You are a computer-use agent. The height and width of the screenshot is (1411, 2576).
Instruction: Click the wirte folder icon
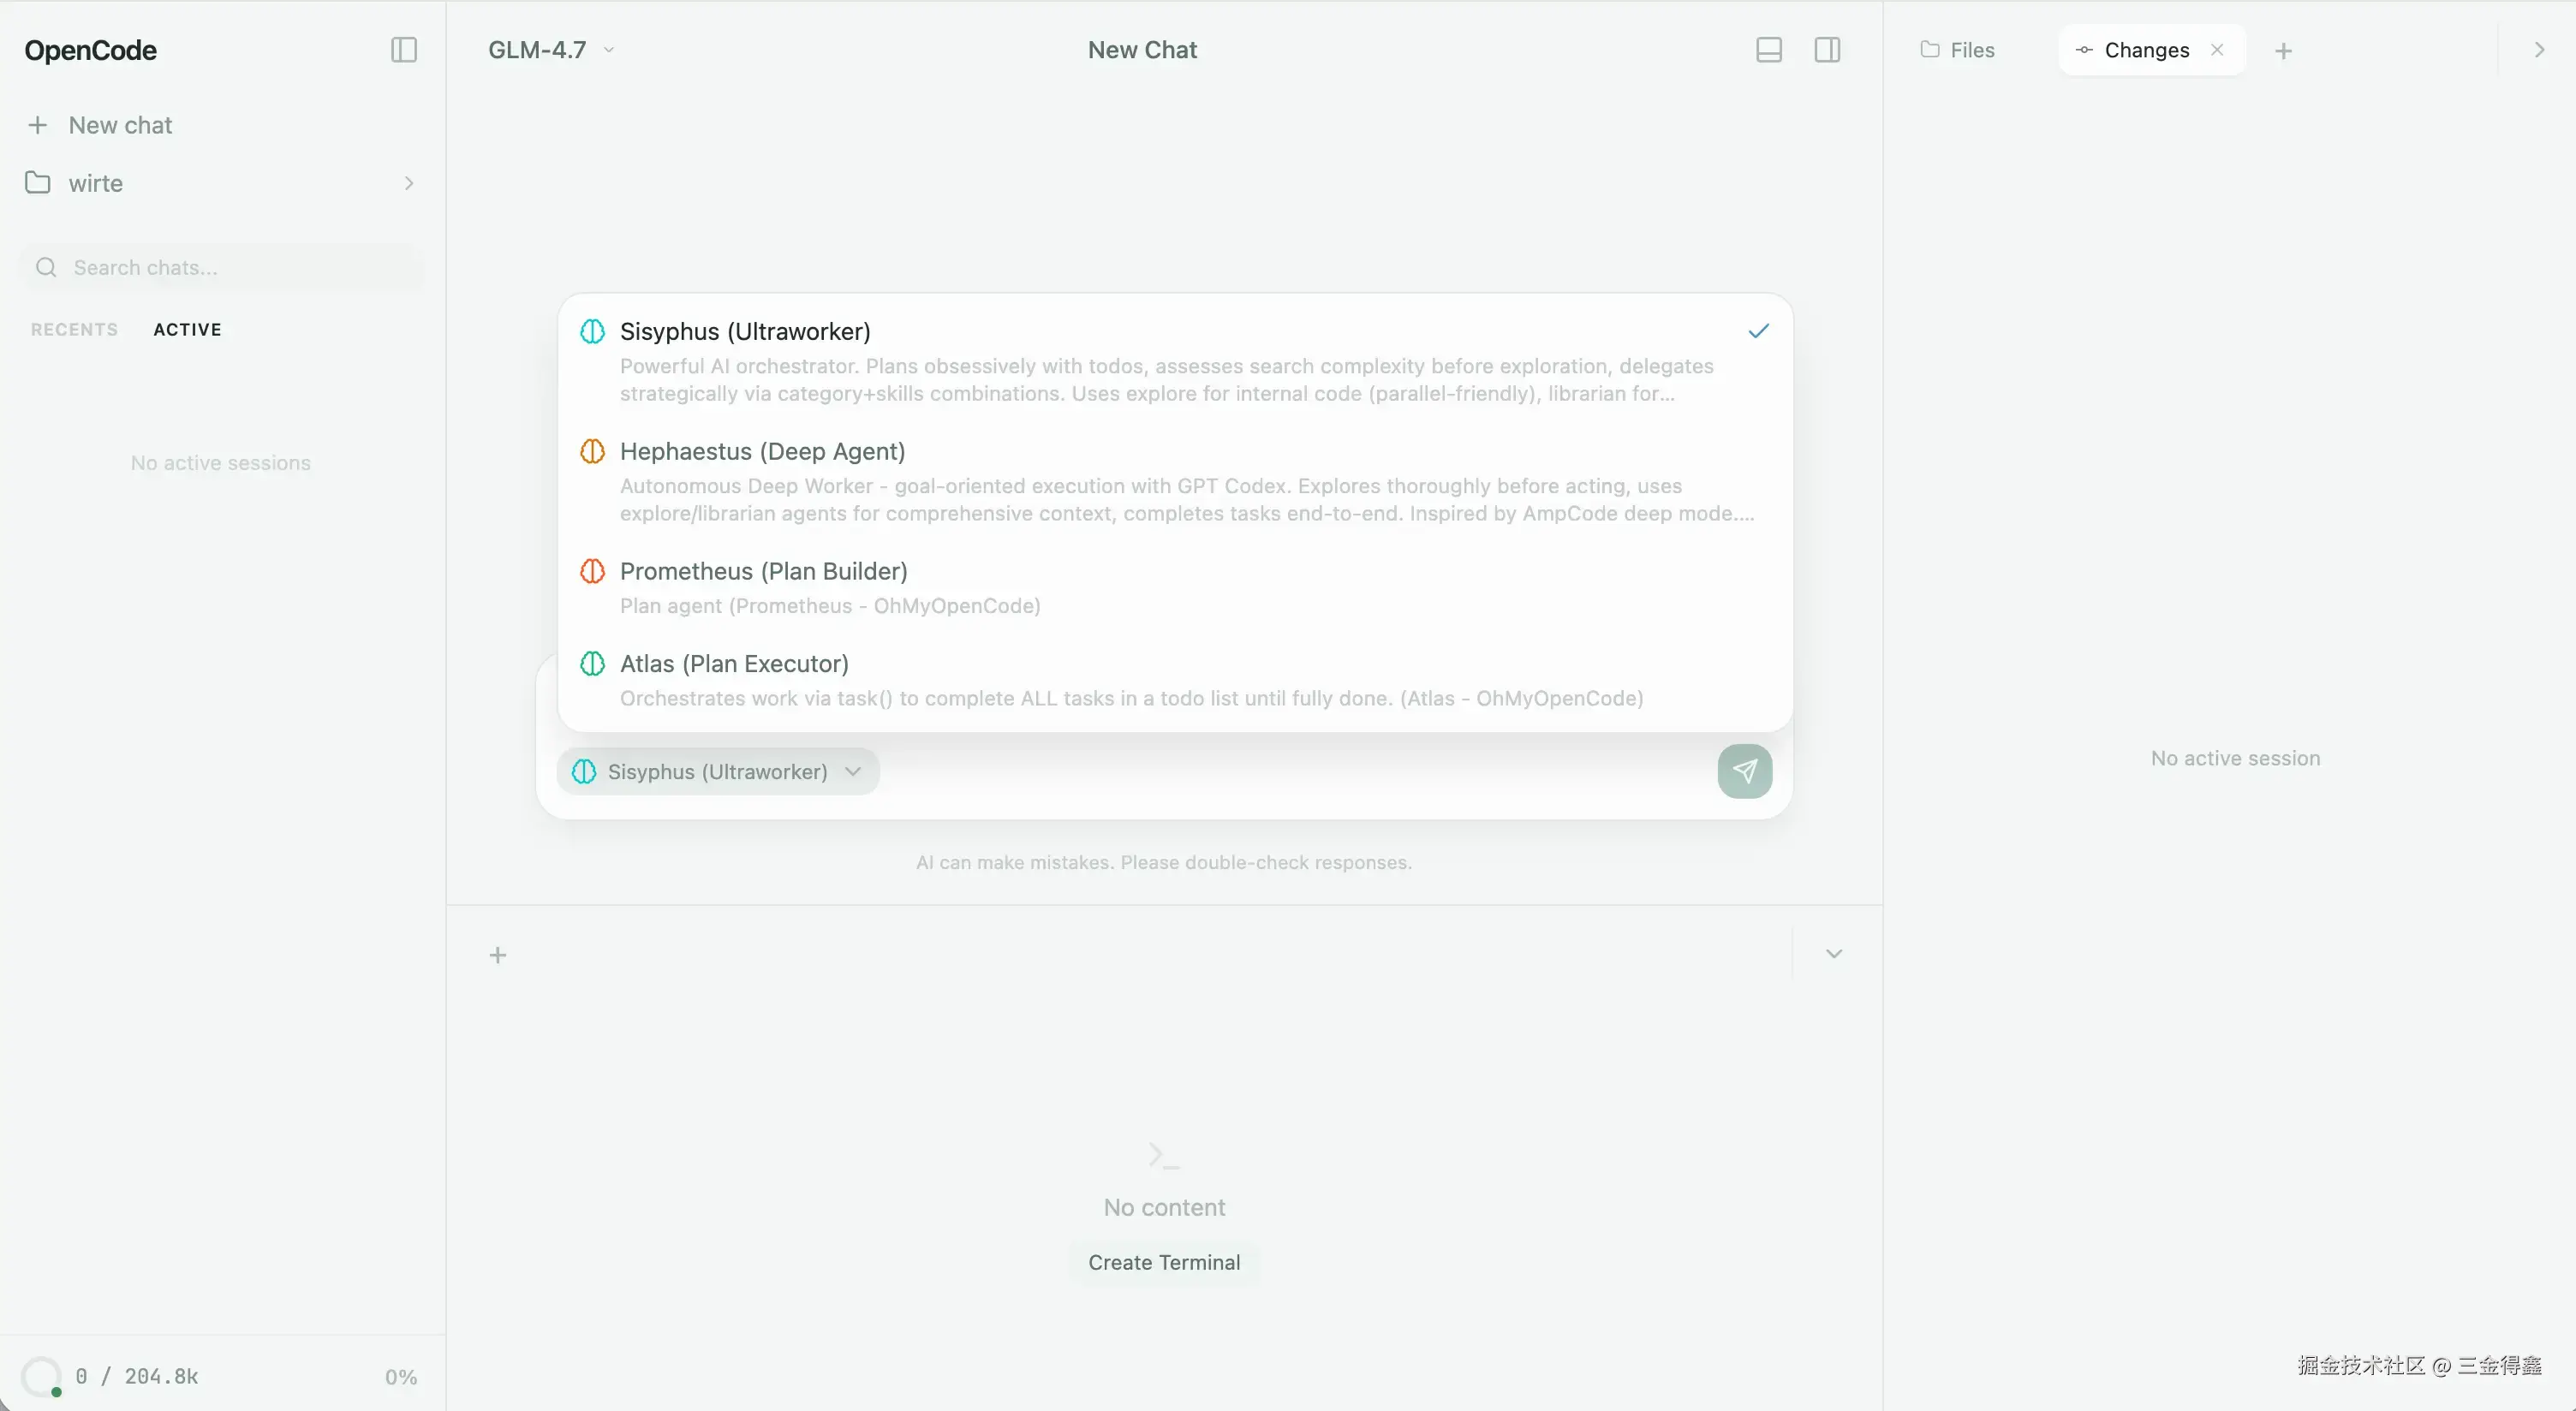click(x=38, y=183)
